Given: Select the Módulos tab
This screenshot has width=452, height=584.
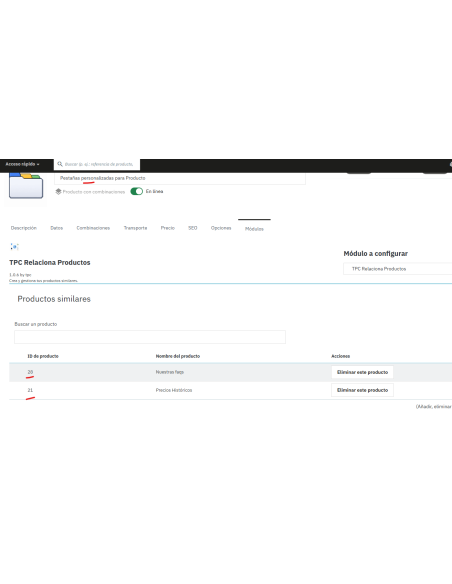Looking at the screenshot, I should coord(254,229).
